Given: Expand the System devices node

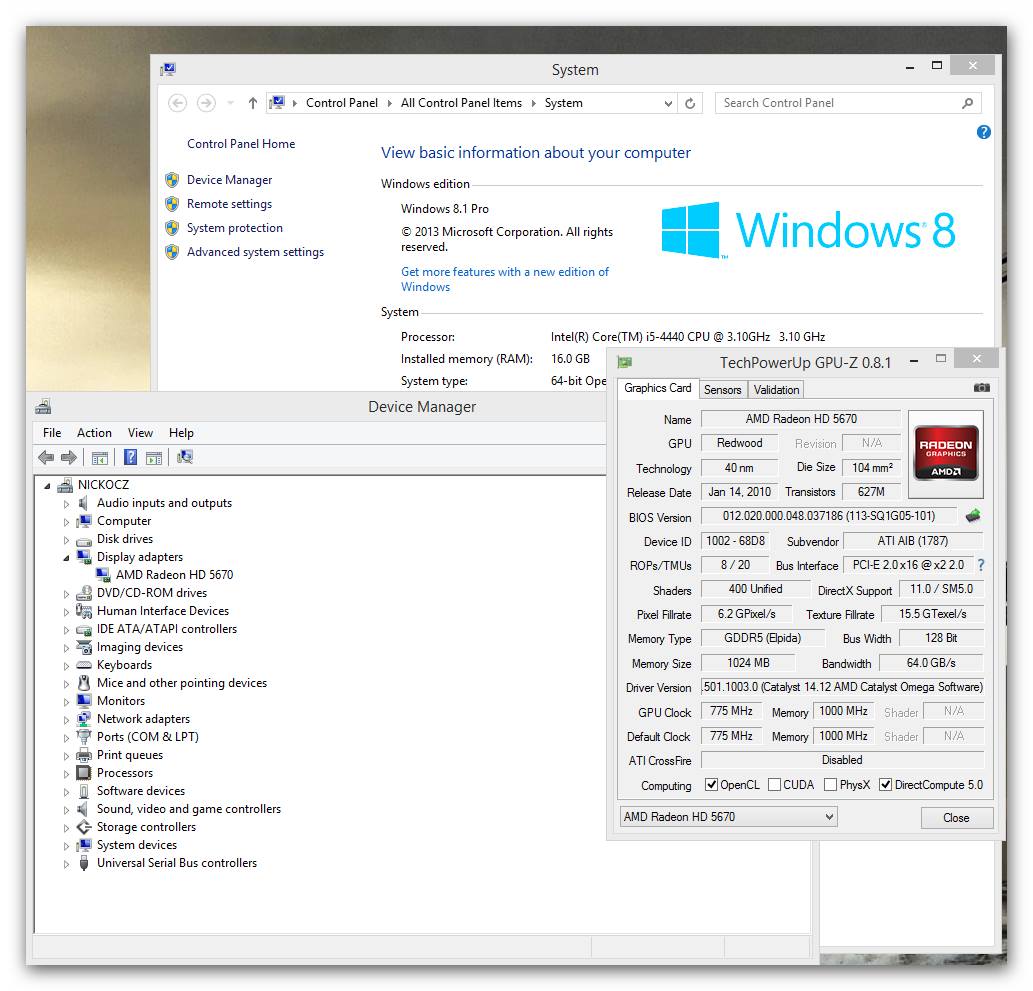Looking at the screenshot, I should [x=66, y=846].
